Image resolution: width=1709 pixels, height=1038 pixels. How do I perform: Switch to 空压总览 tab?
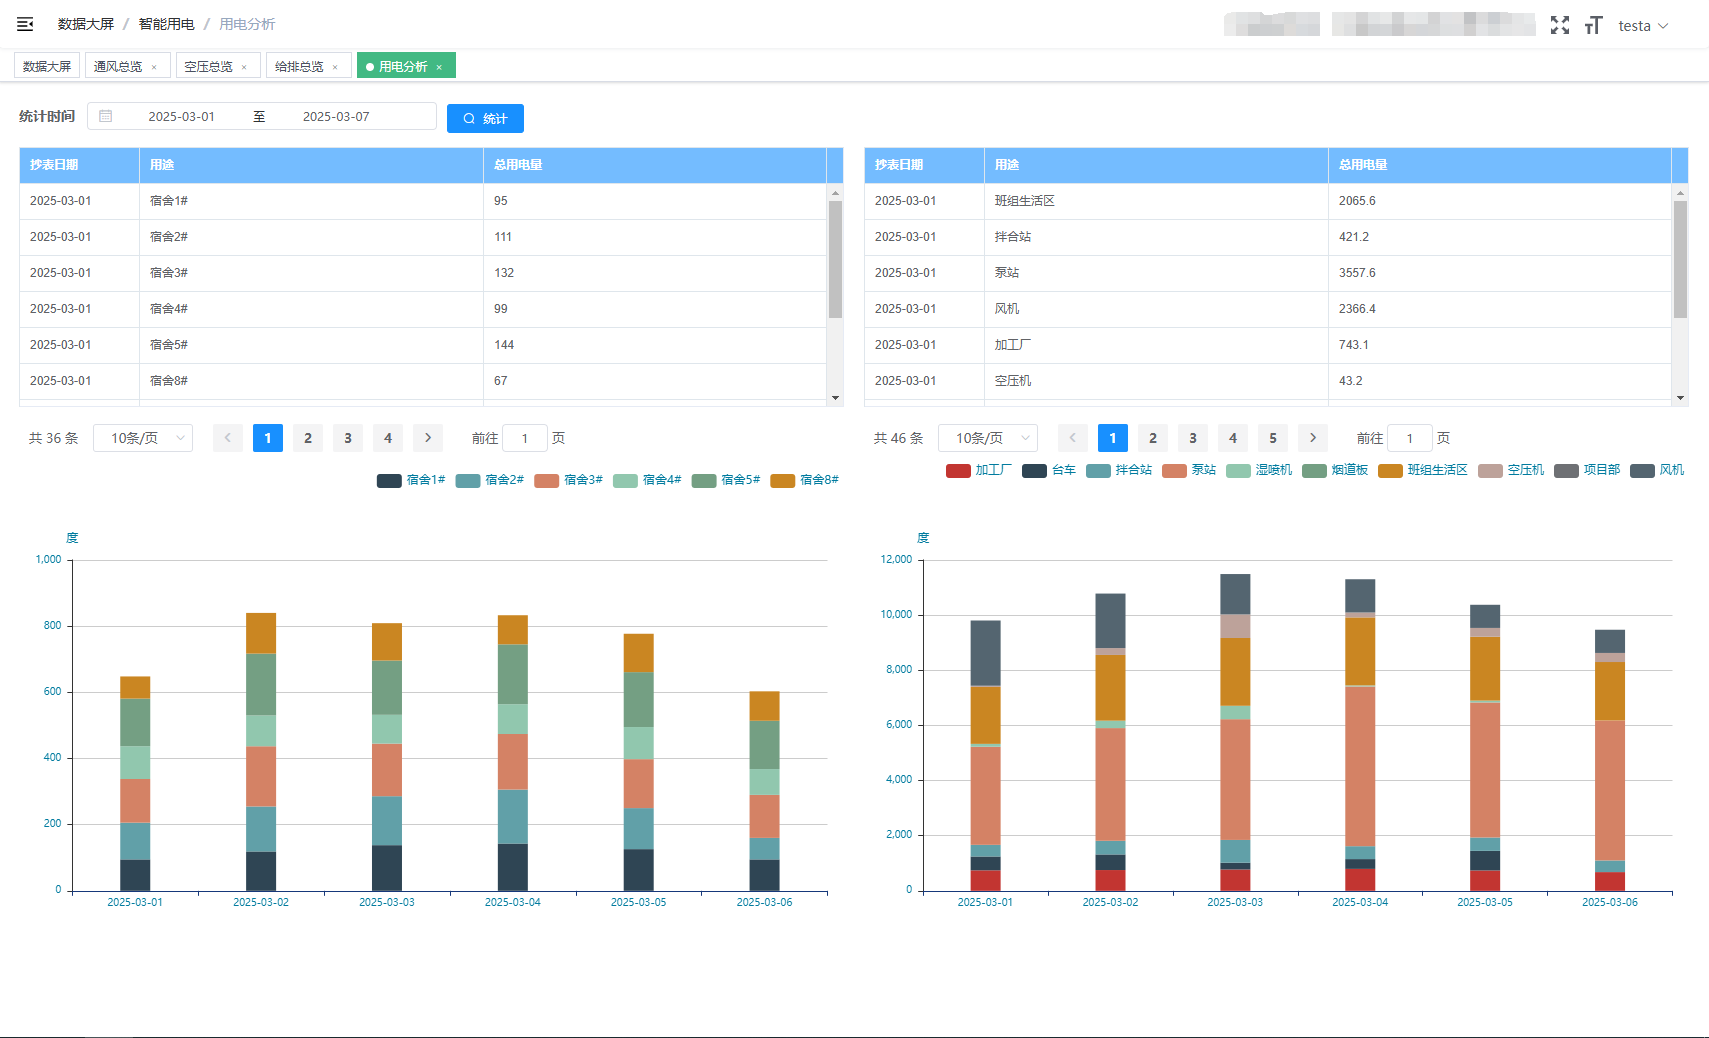208,67
